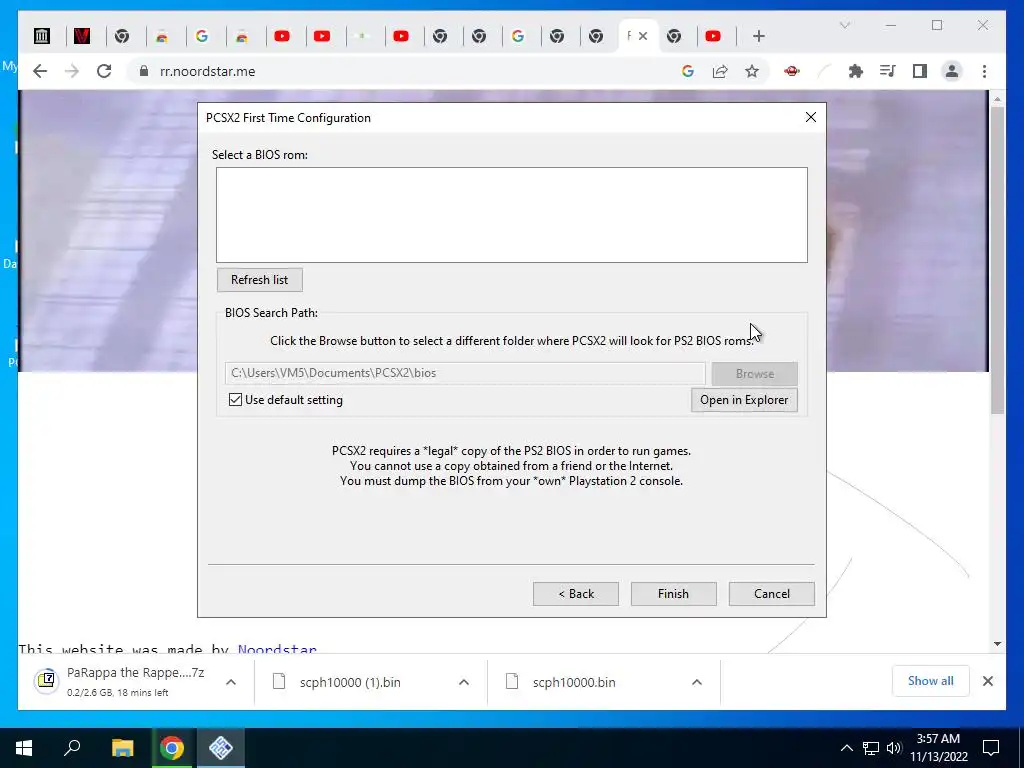Screen dimensions: 1024x768
Task: Select the PCSX2 icon in the taskbar
Action: point(221,748)
